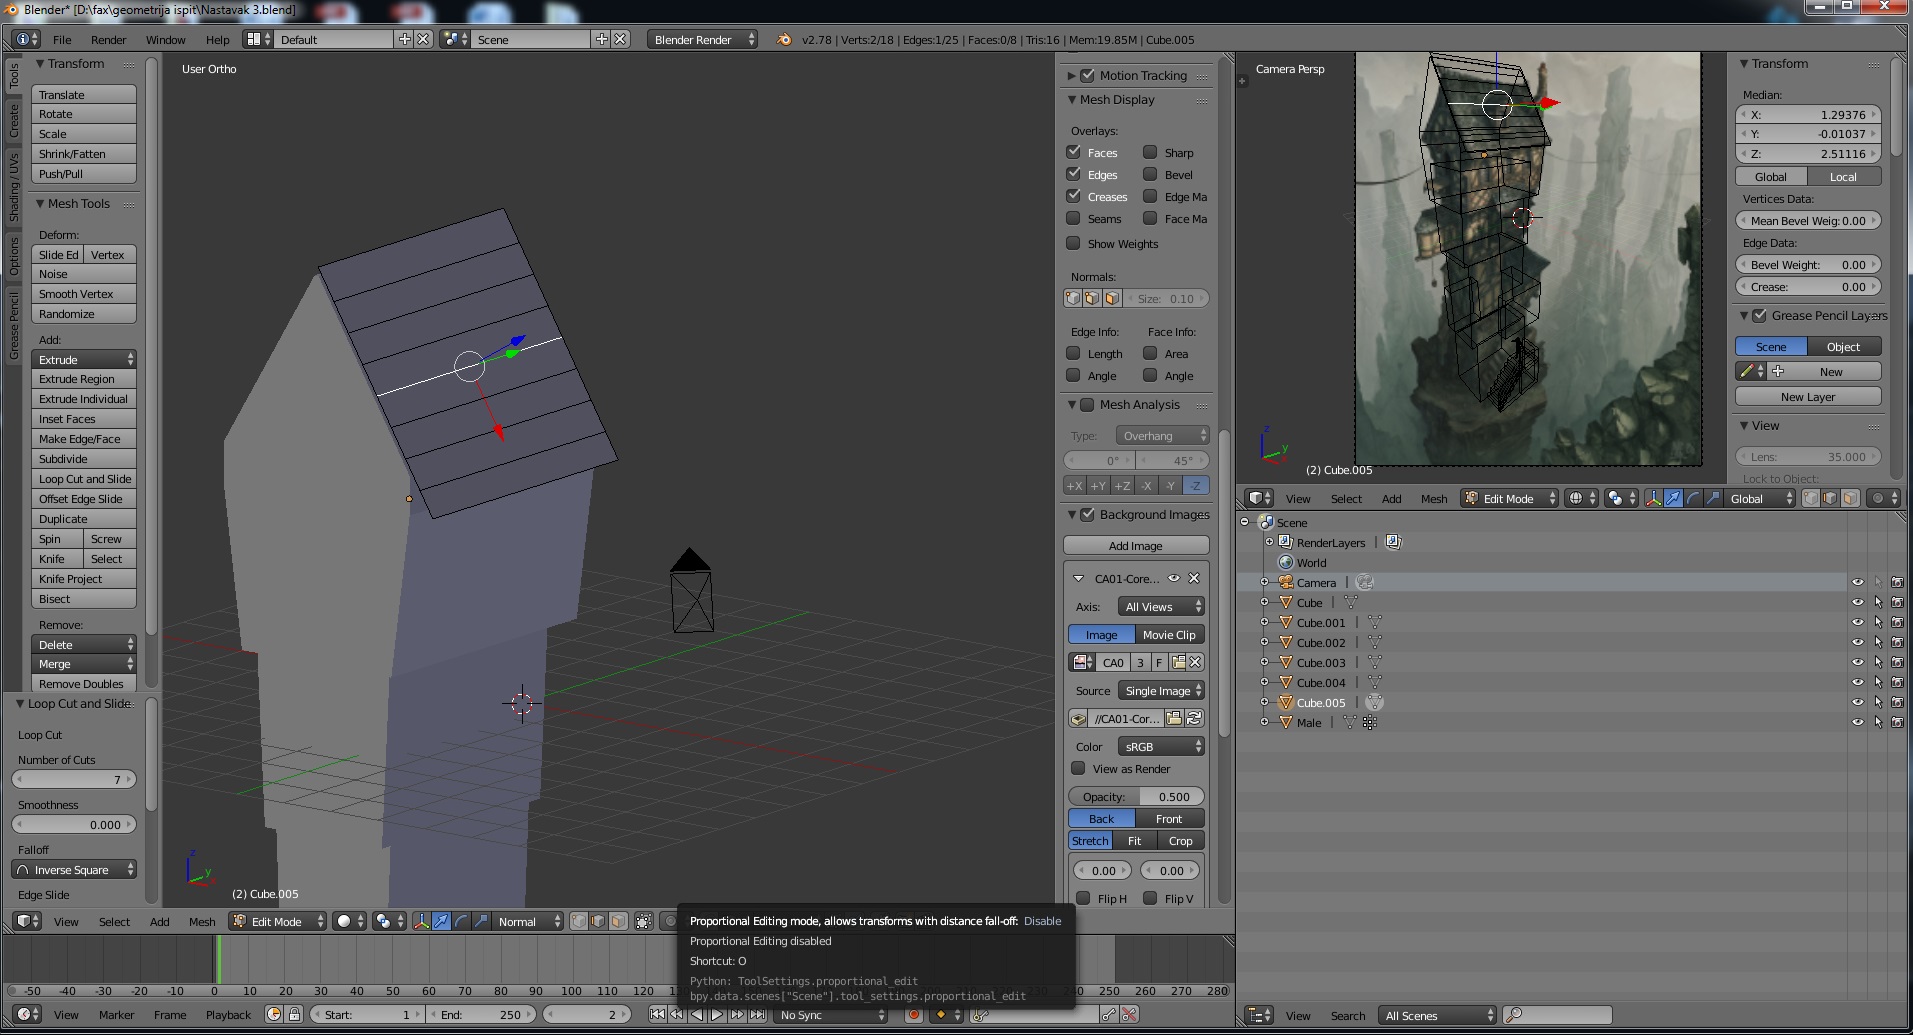Uncheck the Creases overlay checkbox
Image resolution: width=1913 pixels, height=1035 pixels.
pyautogui.click(x=1074, y=196)
